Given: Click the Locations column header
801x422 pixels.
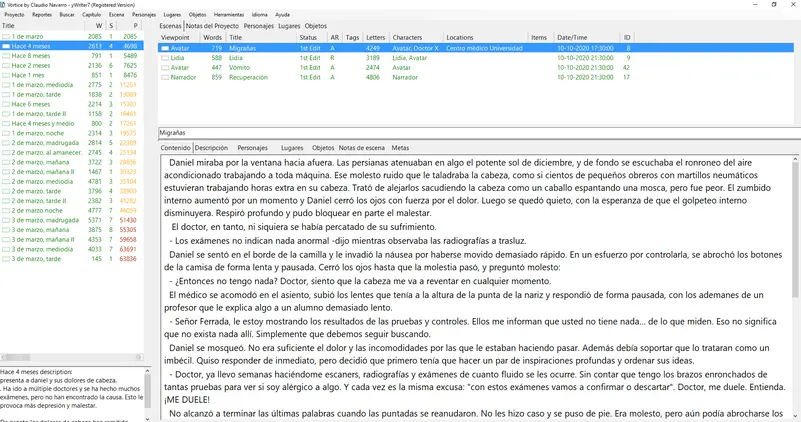Looking at the screenshot, I should pyautogui.click(x=460, y=38).
